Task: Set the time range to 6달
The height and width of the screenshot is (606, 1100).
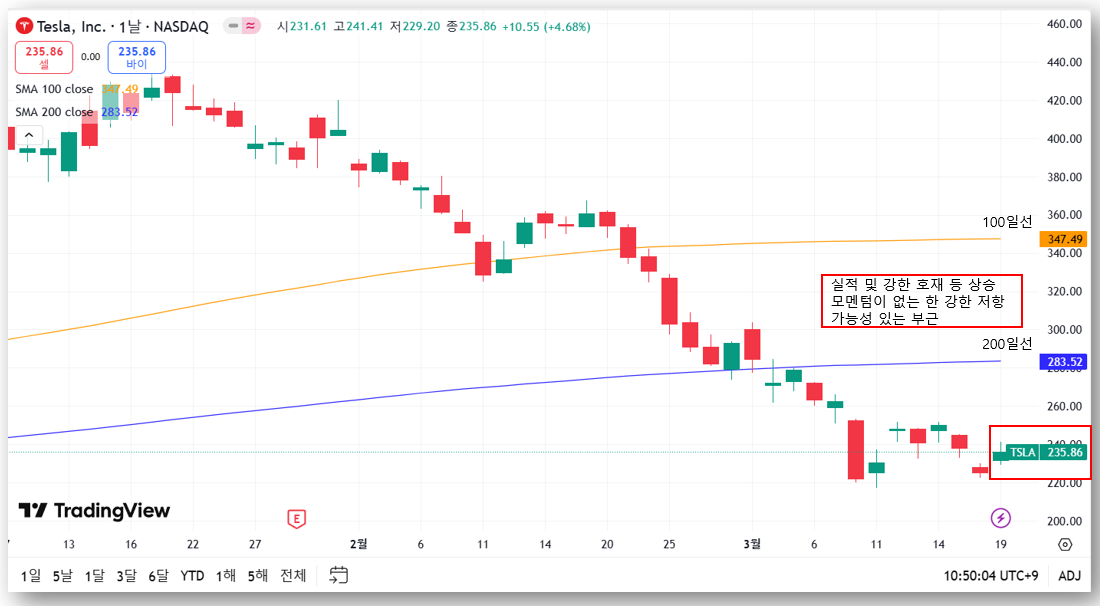Action: point(159,576)
